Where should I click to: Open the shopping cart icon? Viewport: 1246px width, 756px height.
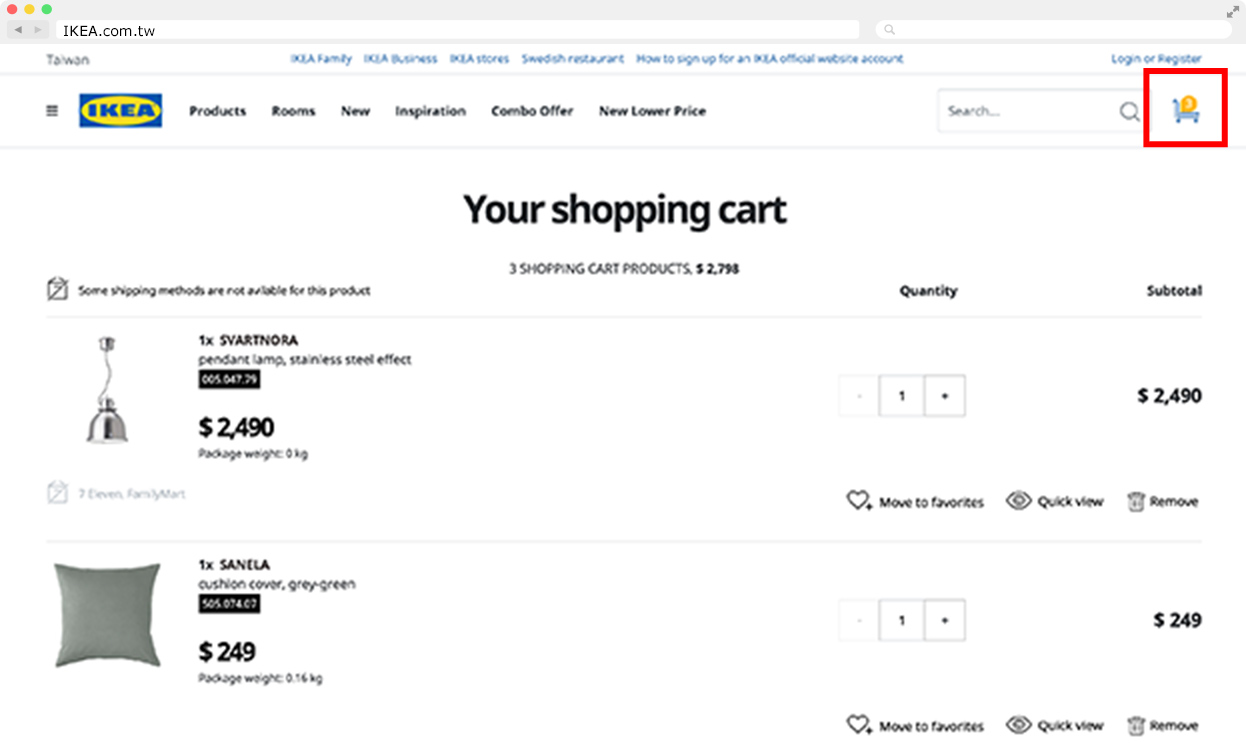click(1185, 110)
